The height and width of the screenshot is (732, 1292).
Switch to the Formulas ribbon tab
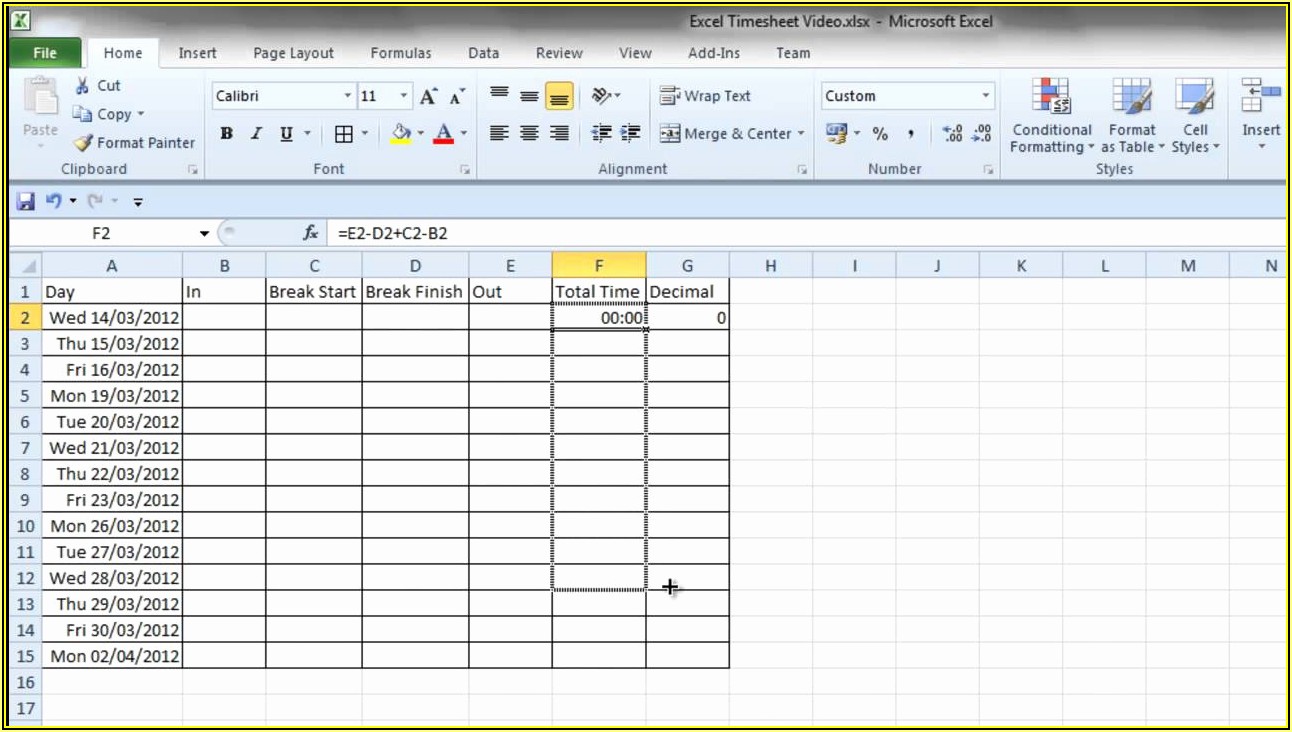[400, 53]
